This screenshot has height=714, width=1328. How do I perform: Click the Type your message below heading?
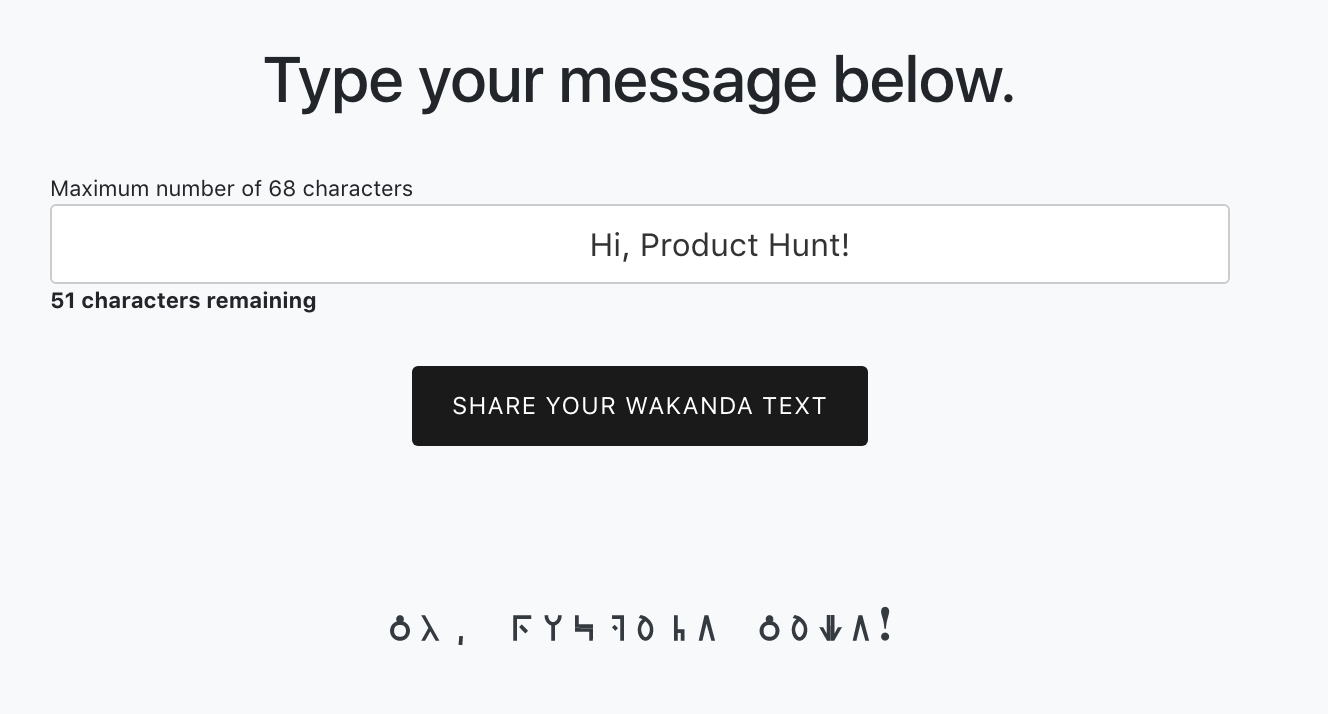[639, 80]
